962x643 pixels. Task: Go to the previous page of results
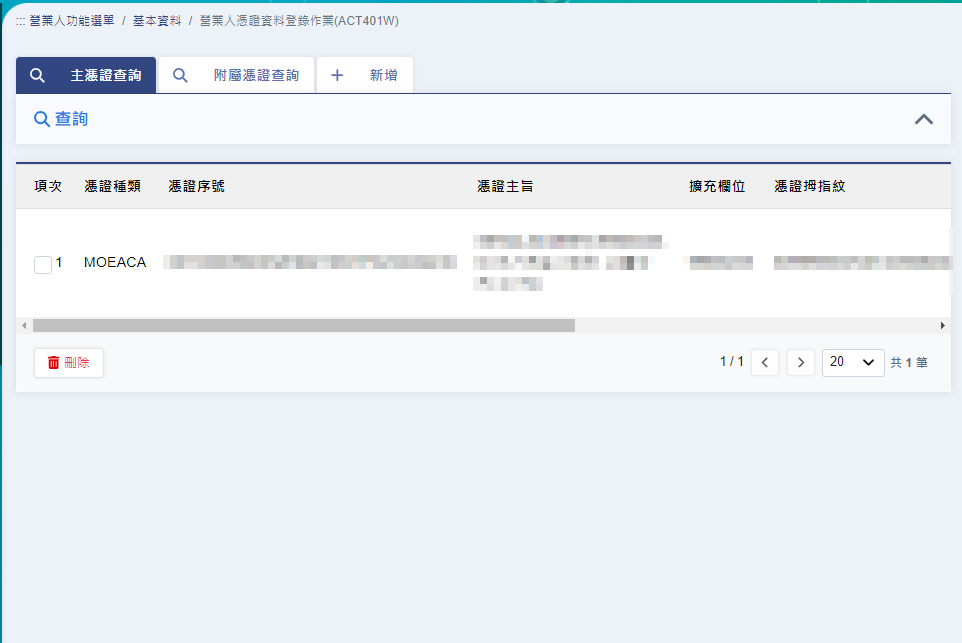[x=764, y=363]
